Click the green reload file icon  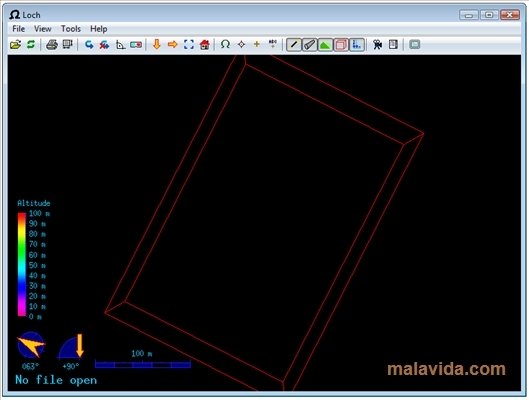pyautogui.click(x=31, y=44)
